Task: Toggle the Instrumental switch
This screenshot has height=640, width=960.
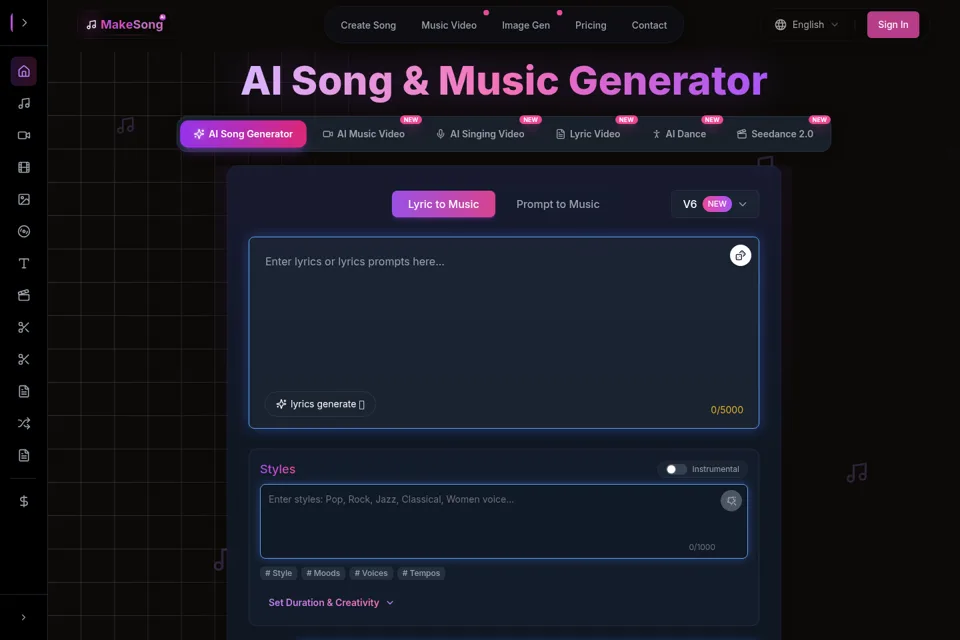Action: 676,469
